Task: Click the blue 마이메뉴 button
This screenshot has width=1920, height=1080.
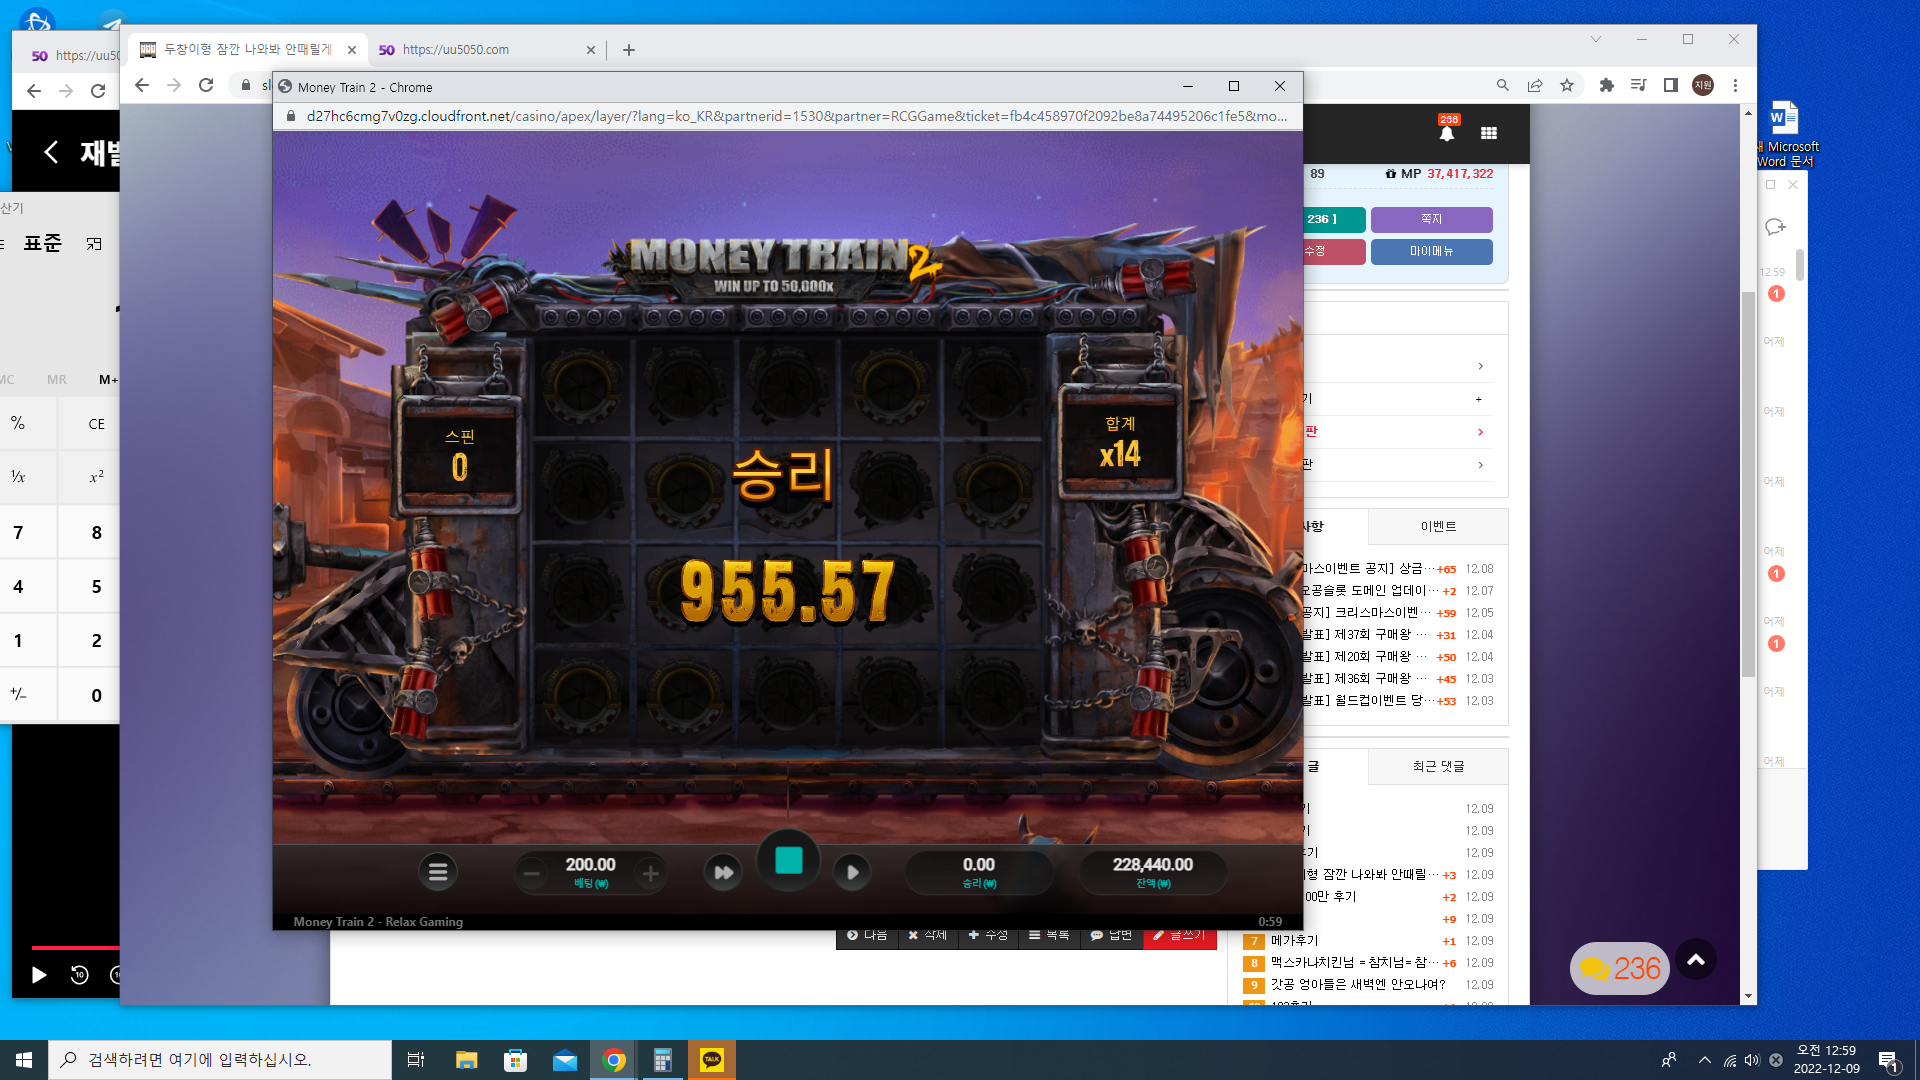Action: (1431, 251)
